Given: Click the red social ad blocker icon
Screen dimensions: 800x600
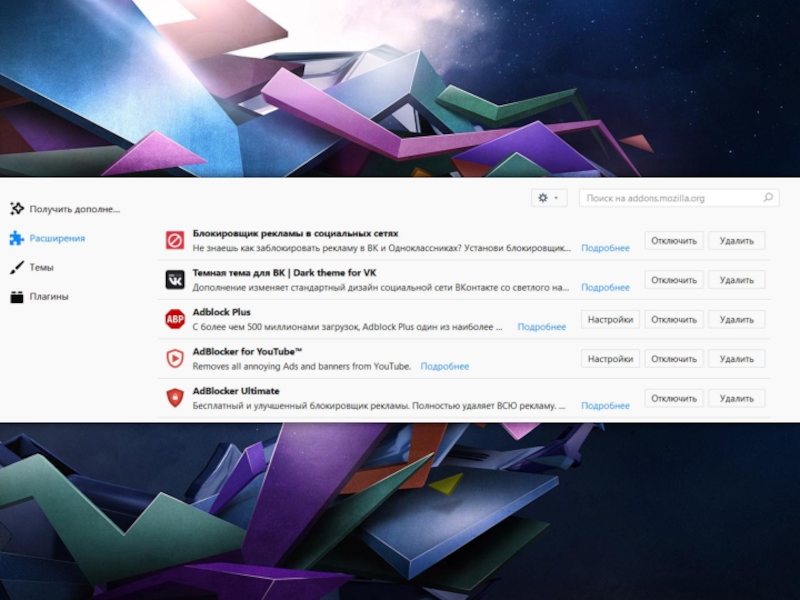Looking at the screenshot, I should point(175,240).
